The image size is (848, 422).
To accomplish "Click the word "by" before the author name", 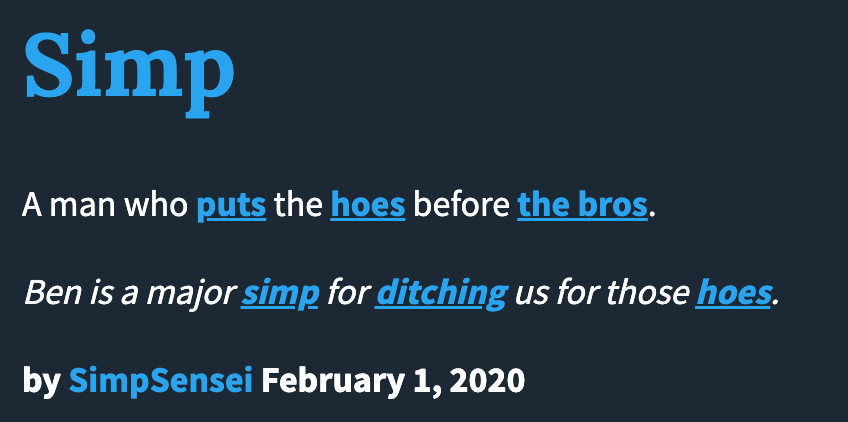I will point(41,380).
